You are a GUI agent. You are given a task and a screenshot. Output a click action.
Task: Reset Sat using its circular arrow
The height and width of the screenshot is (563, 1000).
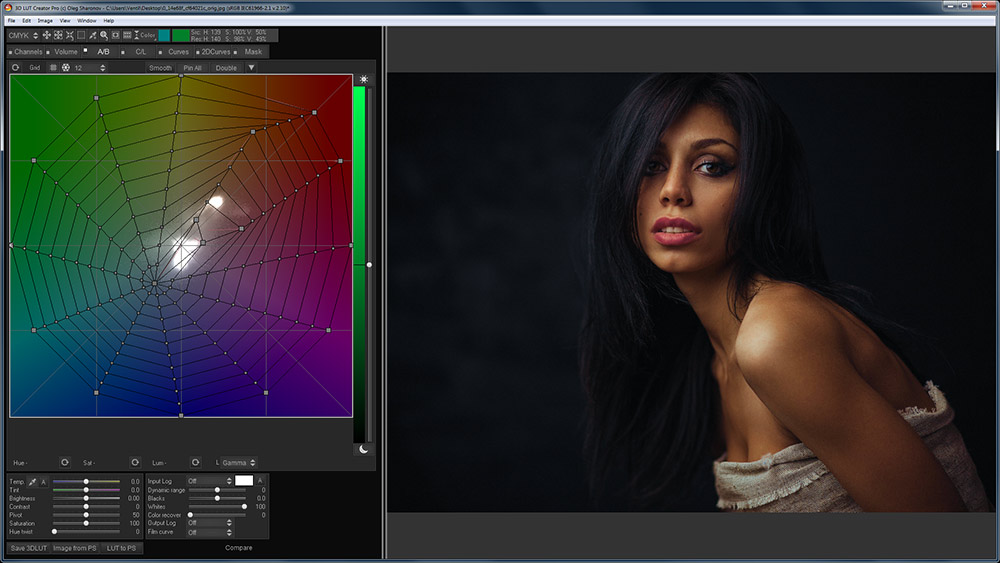[x=134, y=462]
